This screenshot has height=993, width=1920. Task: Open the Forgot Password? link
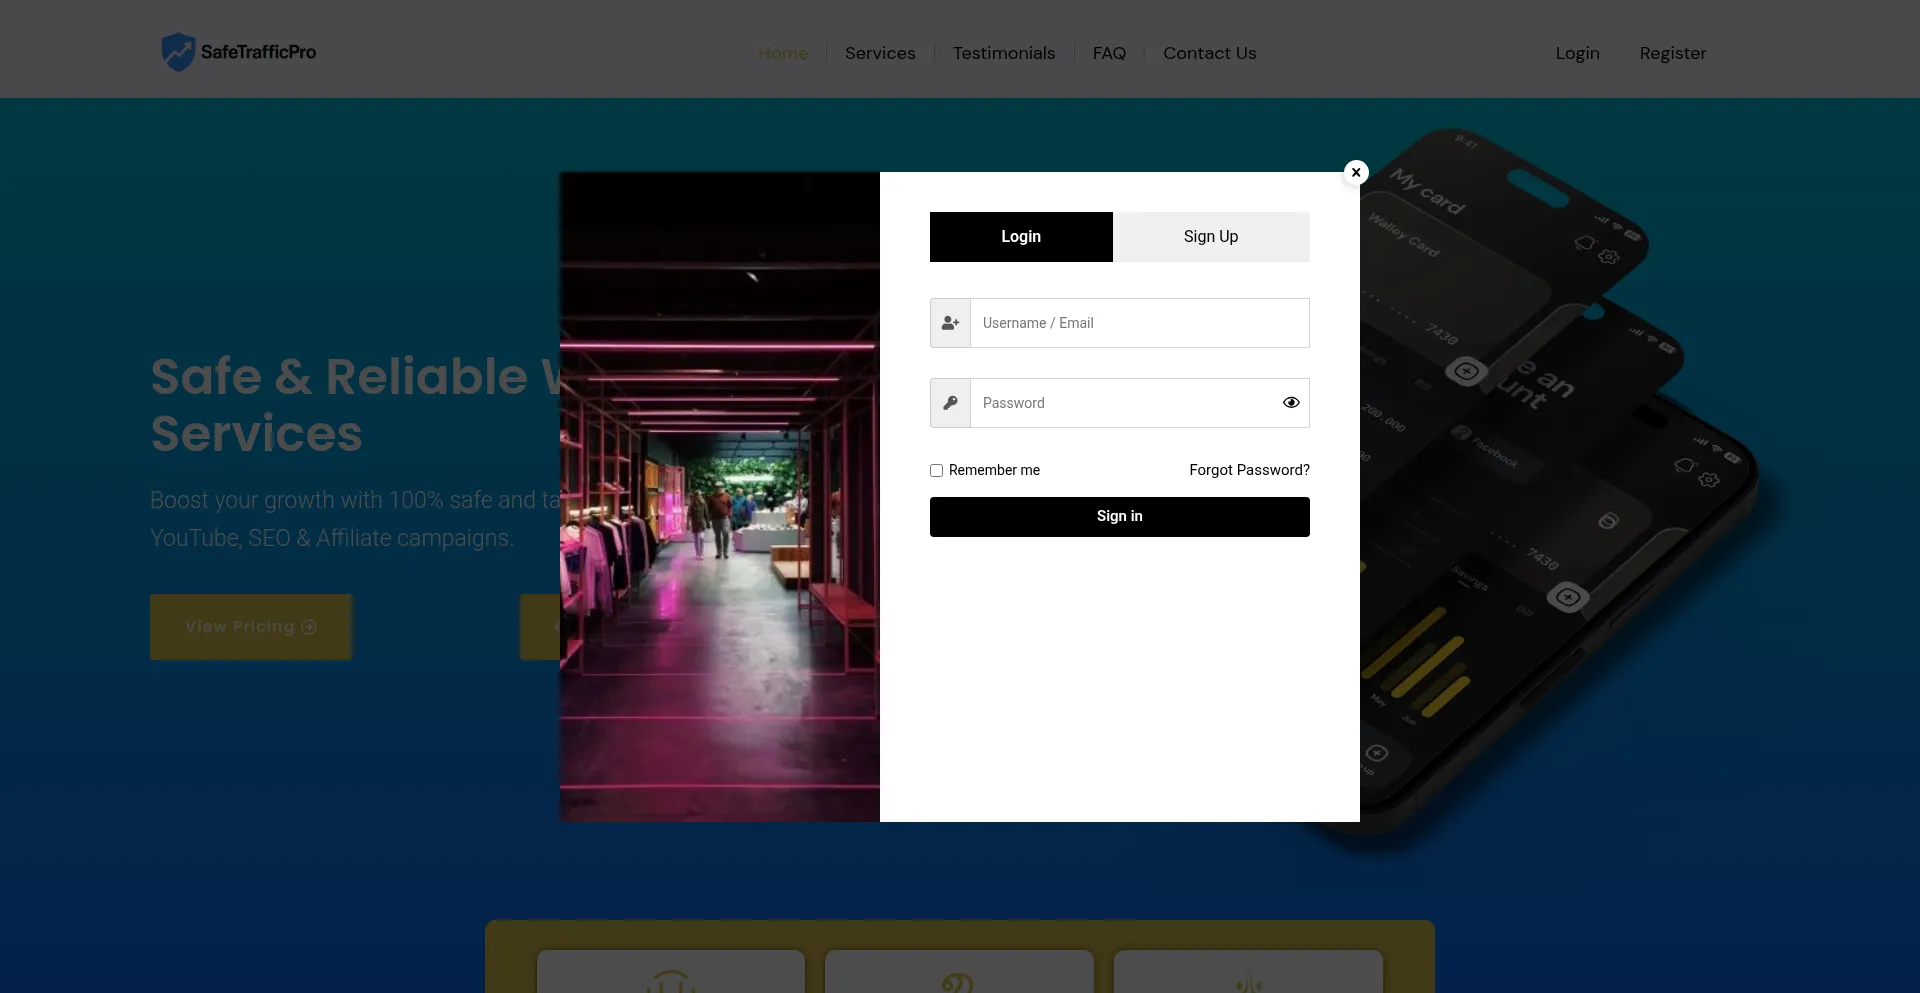tap(1249, 470)
